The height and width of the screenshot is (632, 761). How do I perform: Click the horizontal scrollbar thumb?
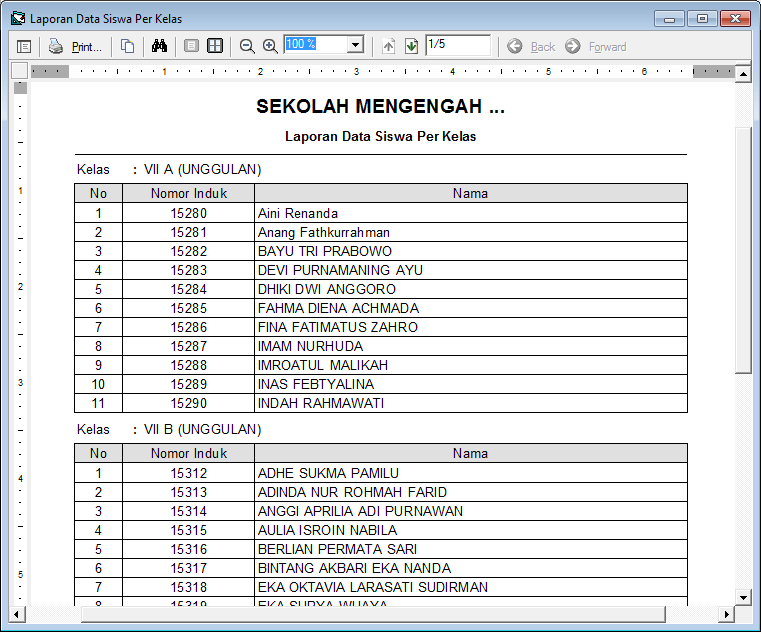click(373, 615)
